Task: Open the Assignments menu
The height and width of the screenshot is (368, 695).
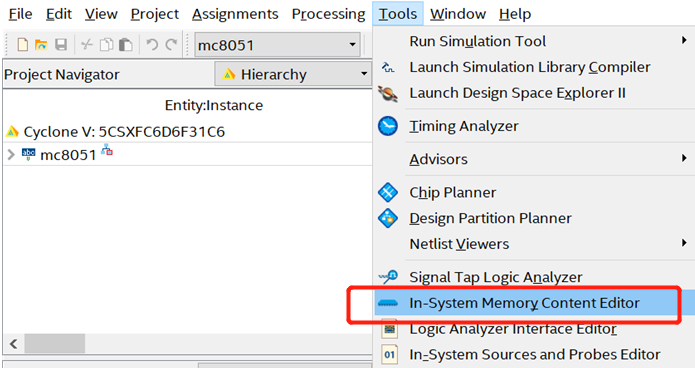Action: click(235, 14)
